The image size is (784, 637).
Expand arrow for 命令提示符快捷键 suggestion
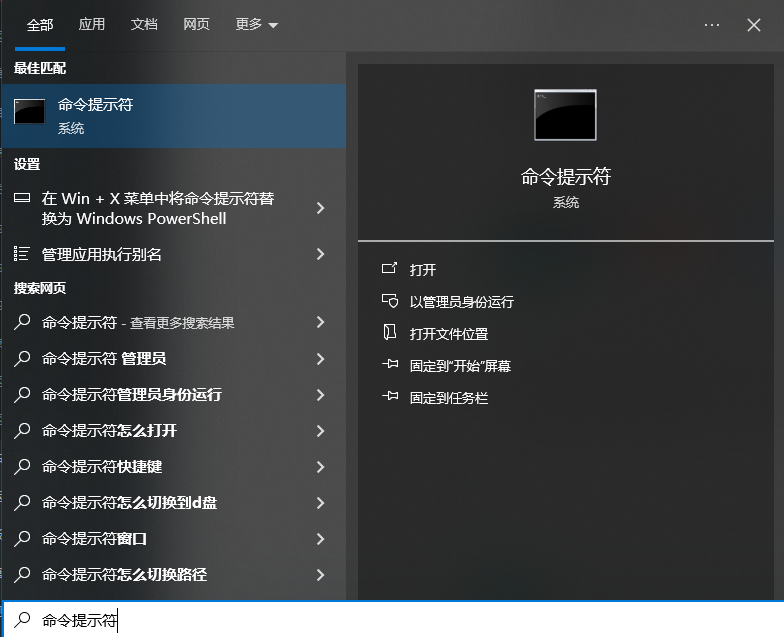point(320,467)
